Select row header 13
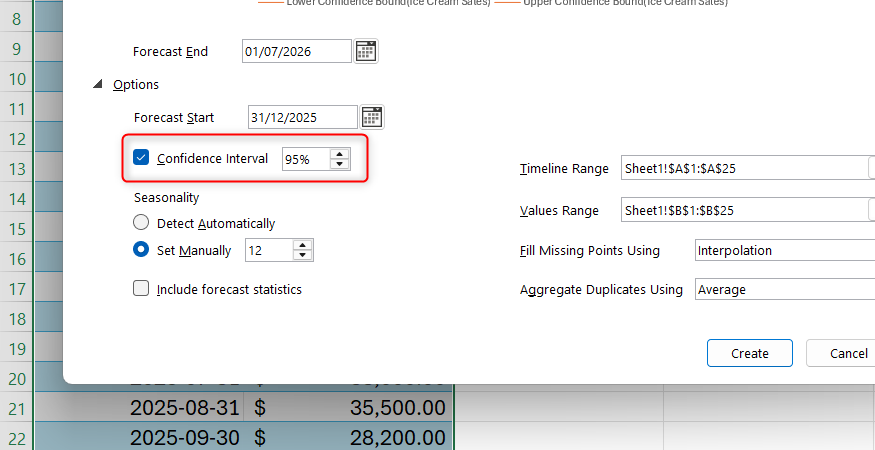Screen dimensions: 875x450 [16, 169]
